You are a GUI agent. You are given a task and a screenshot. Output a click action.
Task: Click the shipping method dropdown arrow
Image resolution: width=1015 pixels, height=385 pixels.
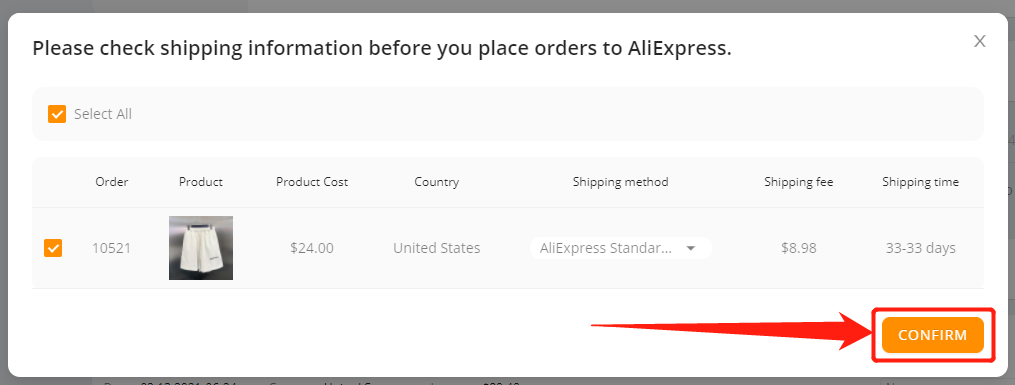691,248
